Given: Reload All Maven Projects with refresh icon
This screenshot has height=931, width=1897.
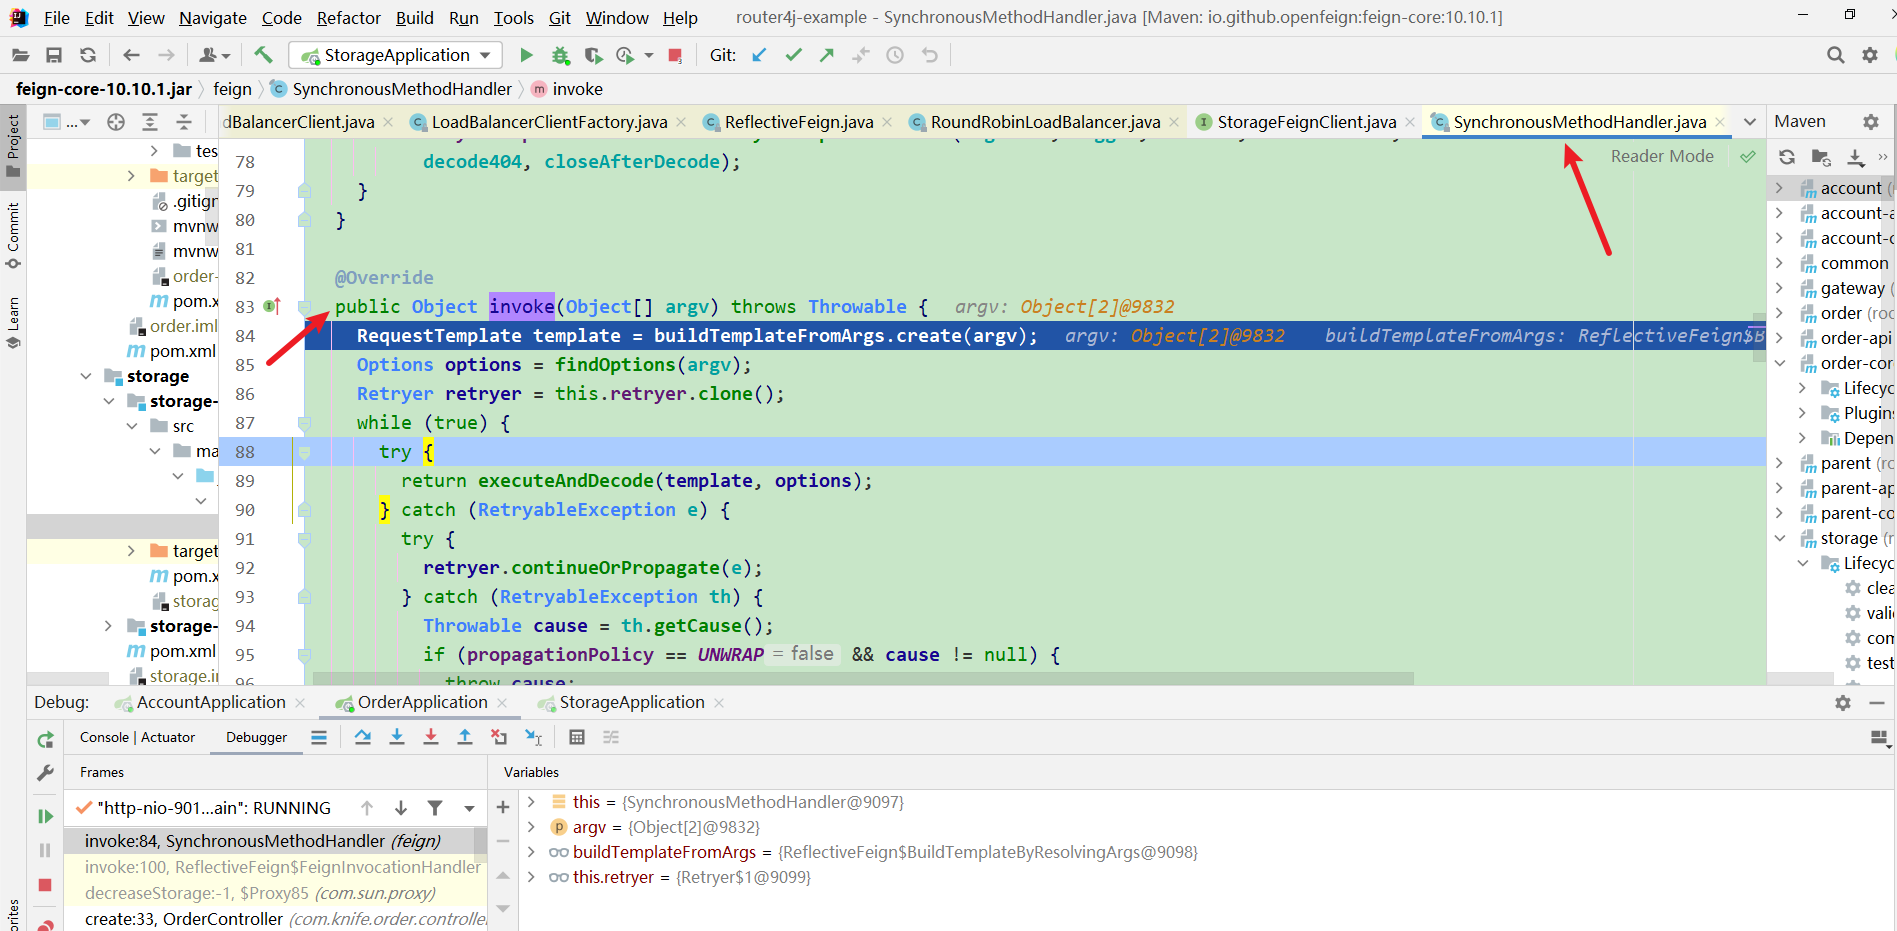Looking at the screenshot, I should [1787, 157].
